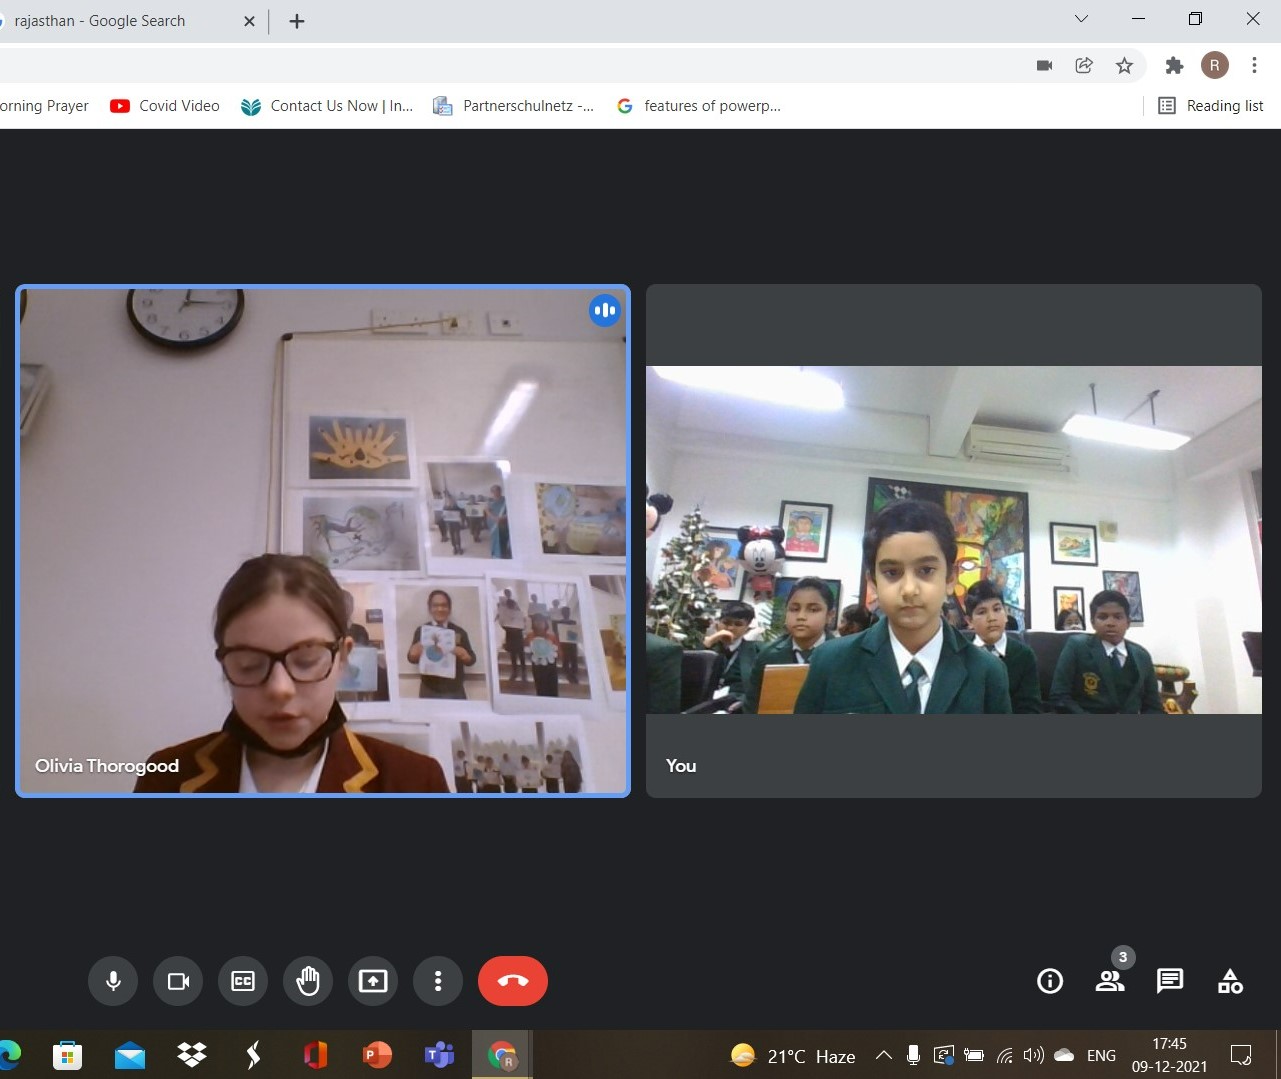Raise your hand in the meeting
1281x1079 pixels.
308,981
